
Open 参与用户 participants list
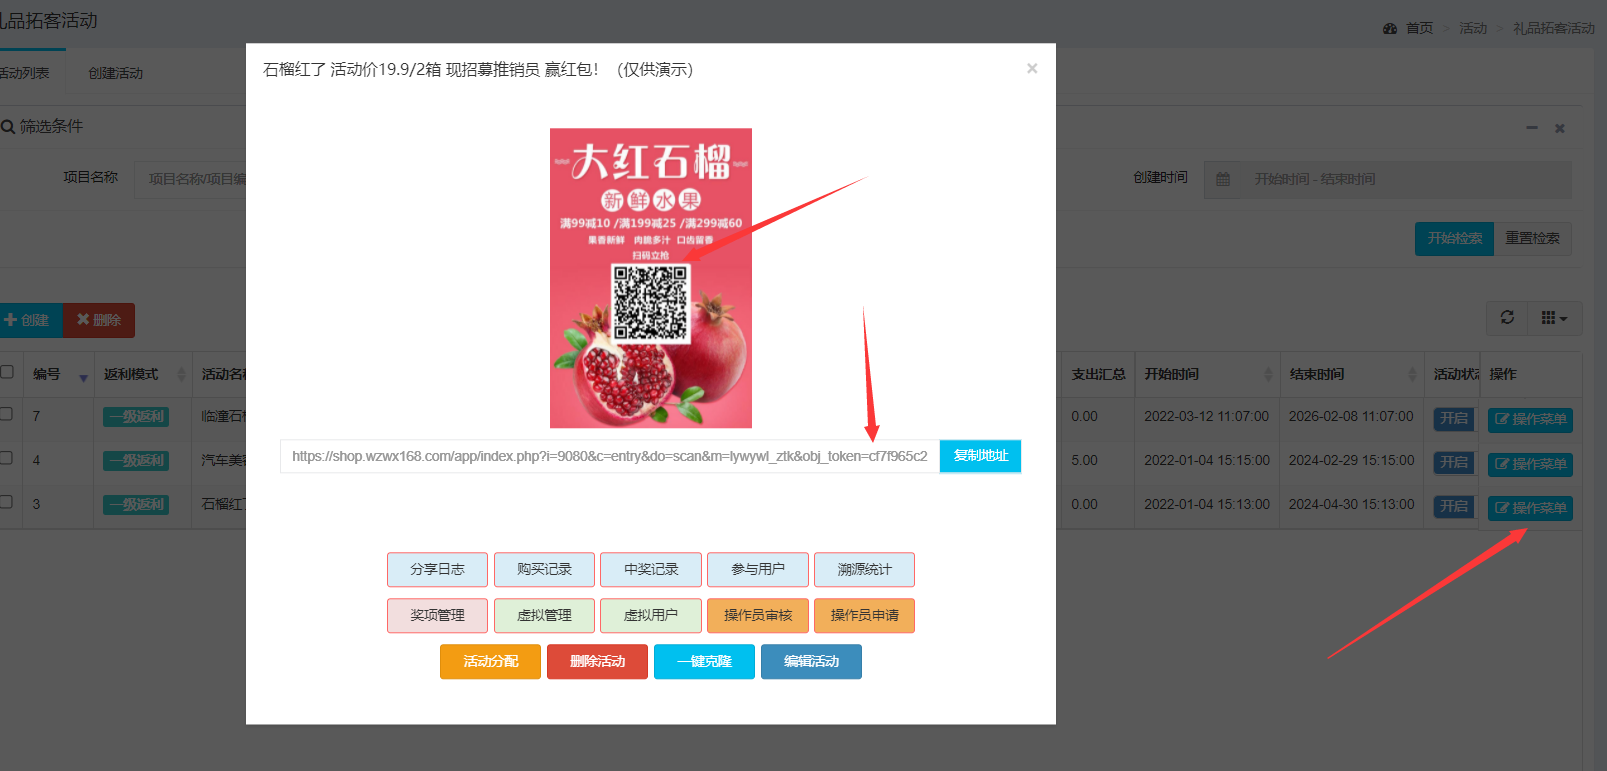(x=758, y=569)
